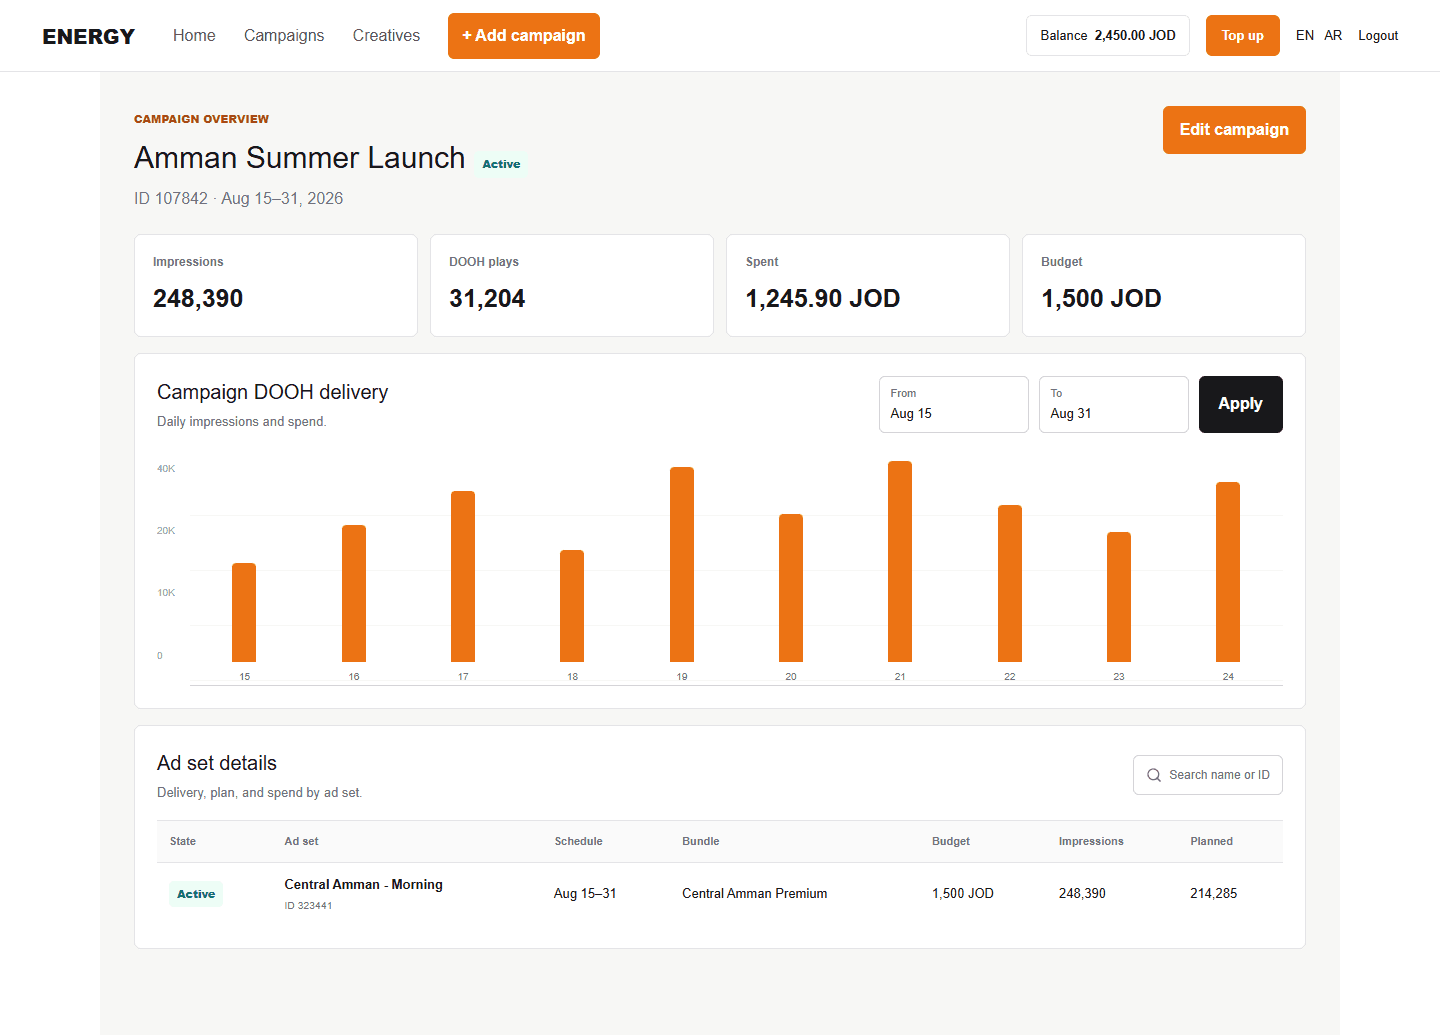Viewport: 1440px width, 1035px height.
Task: Click the 214,285 planned cell
Action: (1214, 894)
